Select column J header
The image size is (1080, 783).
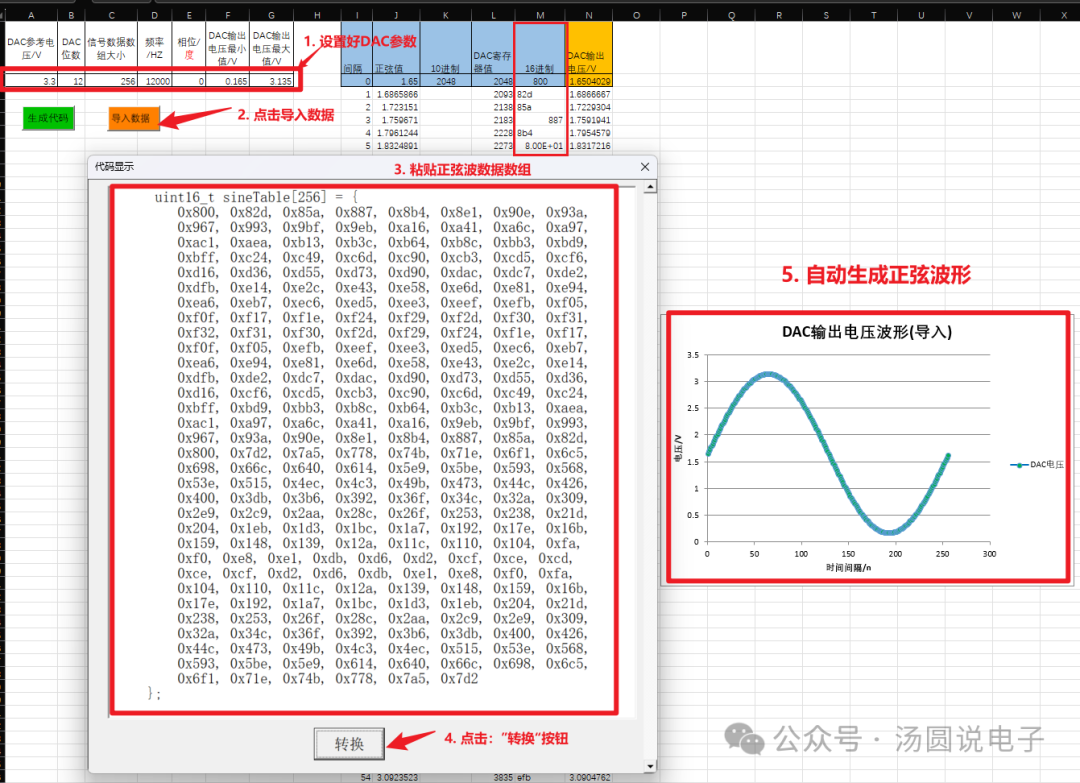tap(396, 15)
